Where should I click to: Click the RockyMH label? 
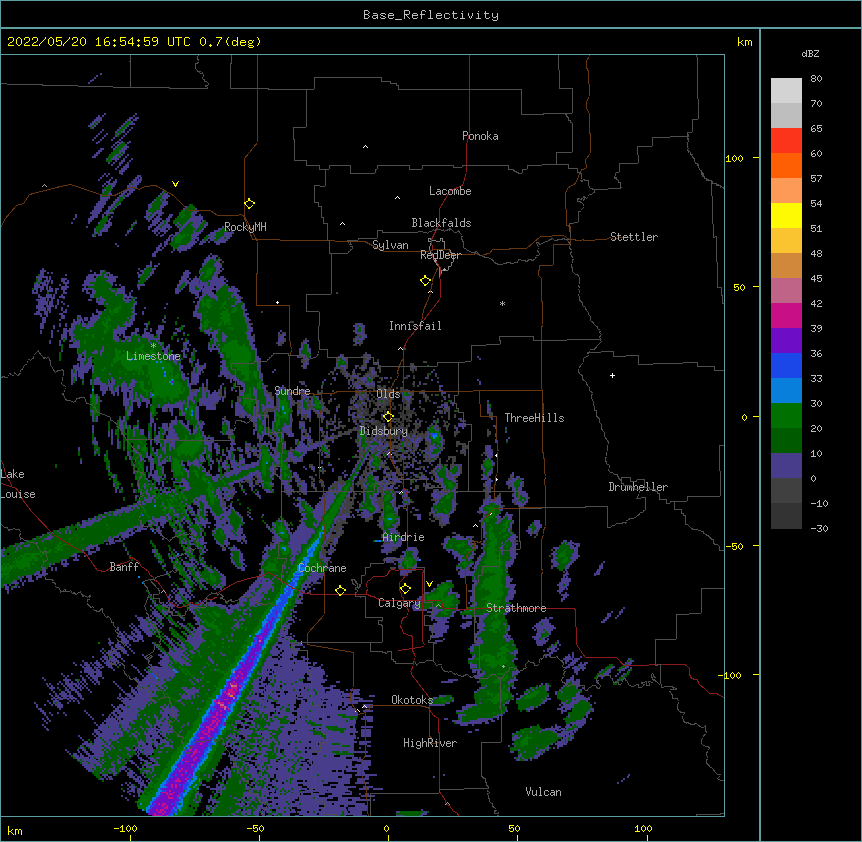[x=245, y=227]
